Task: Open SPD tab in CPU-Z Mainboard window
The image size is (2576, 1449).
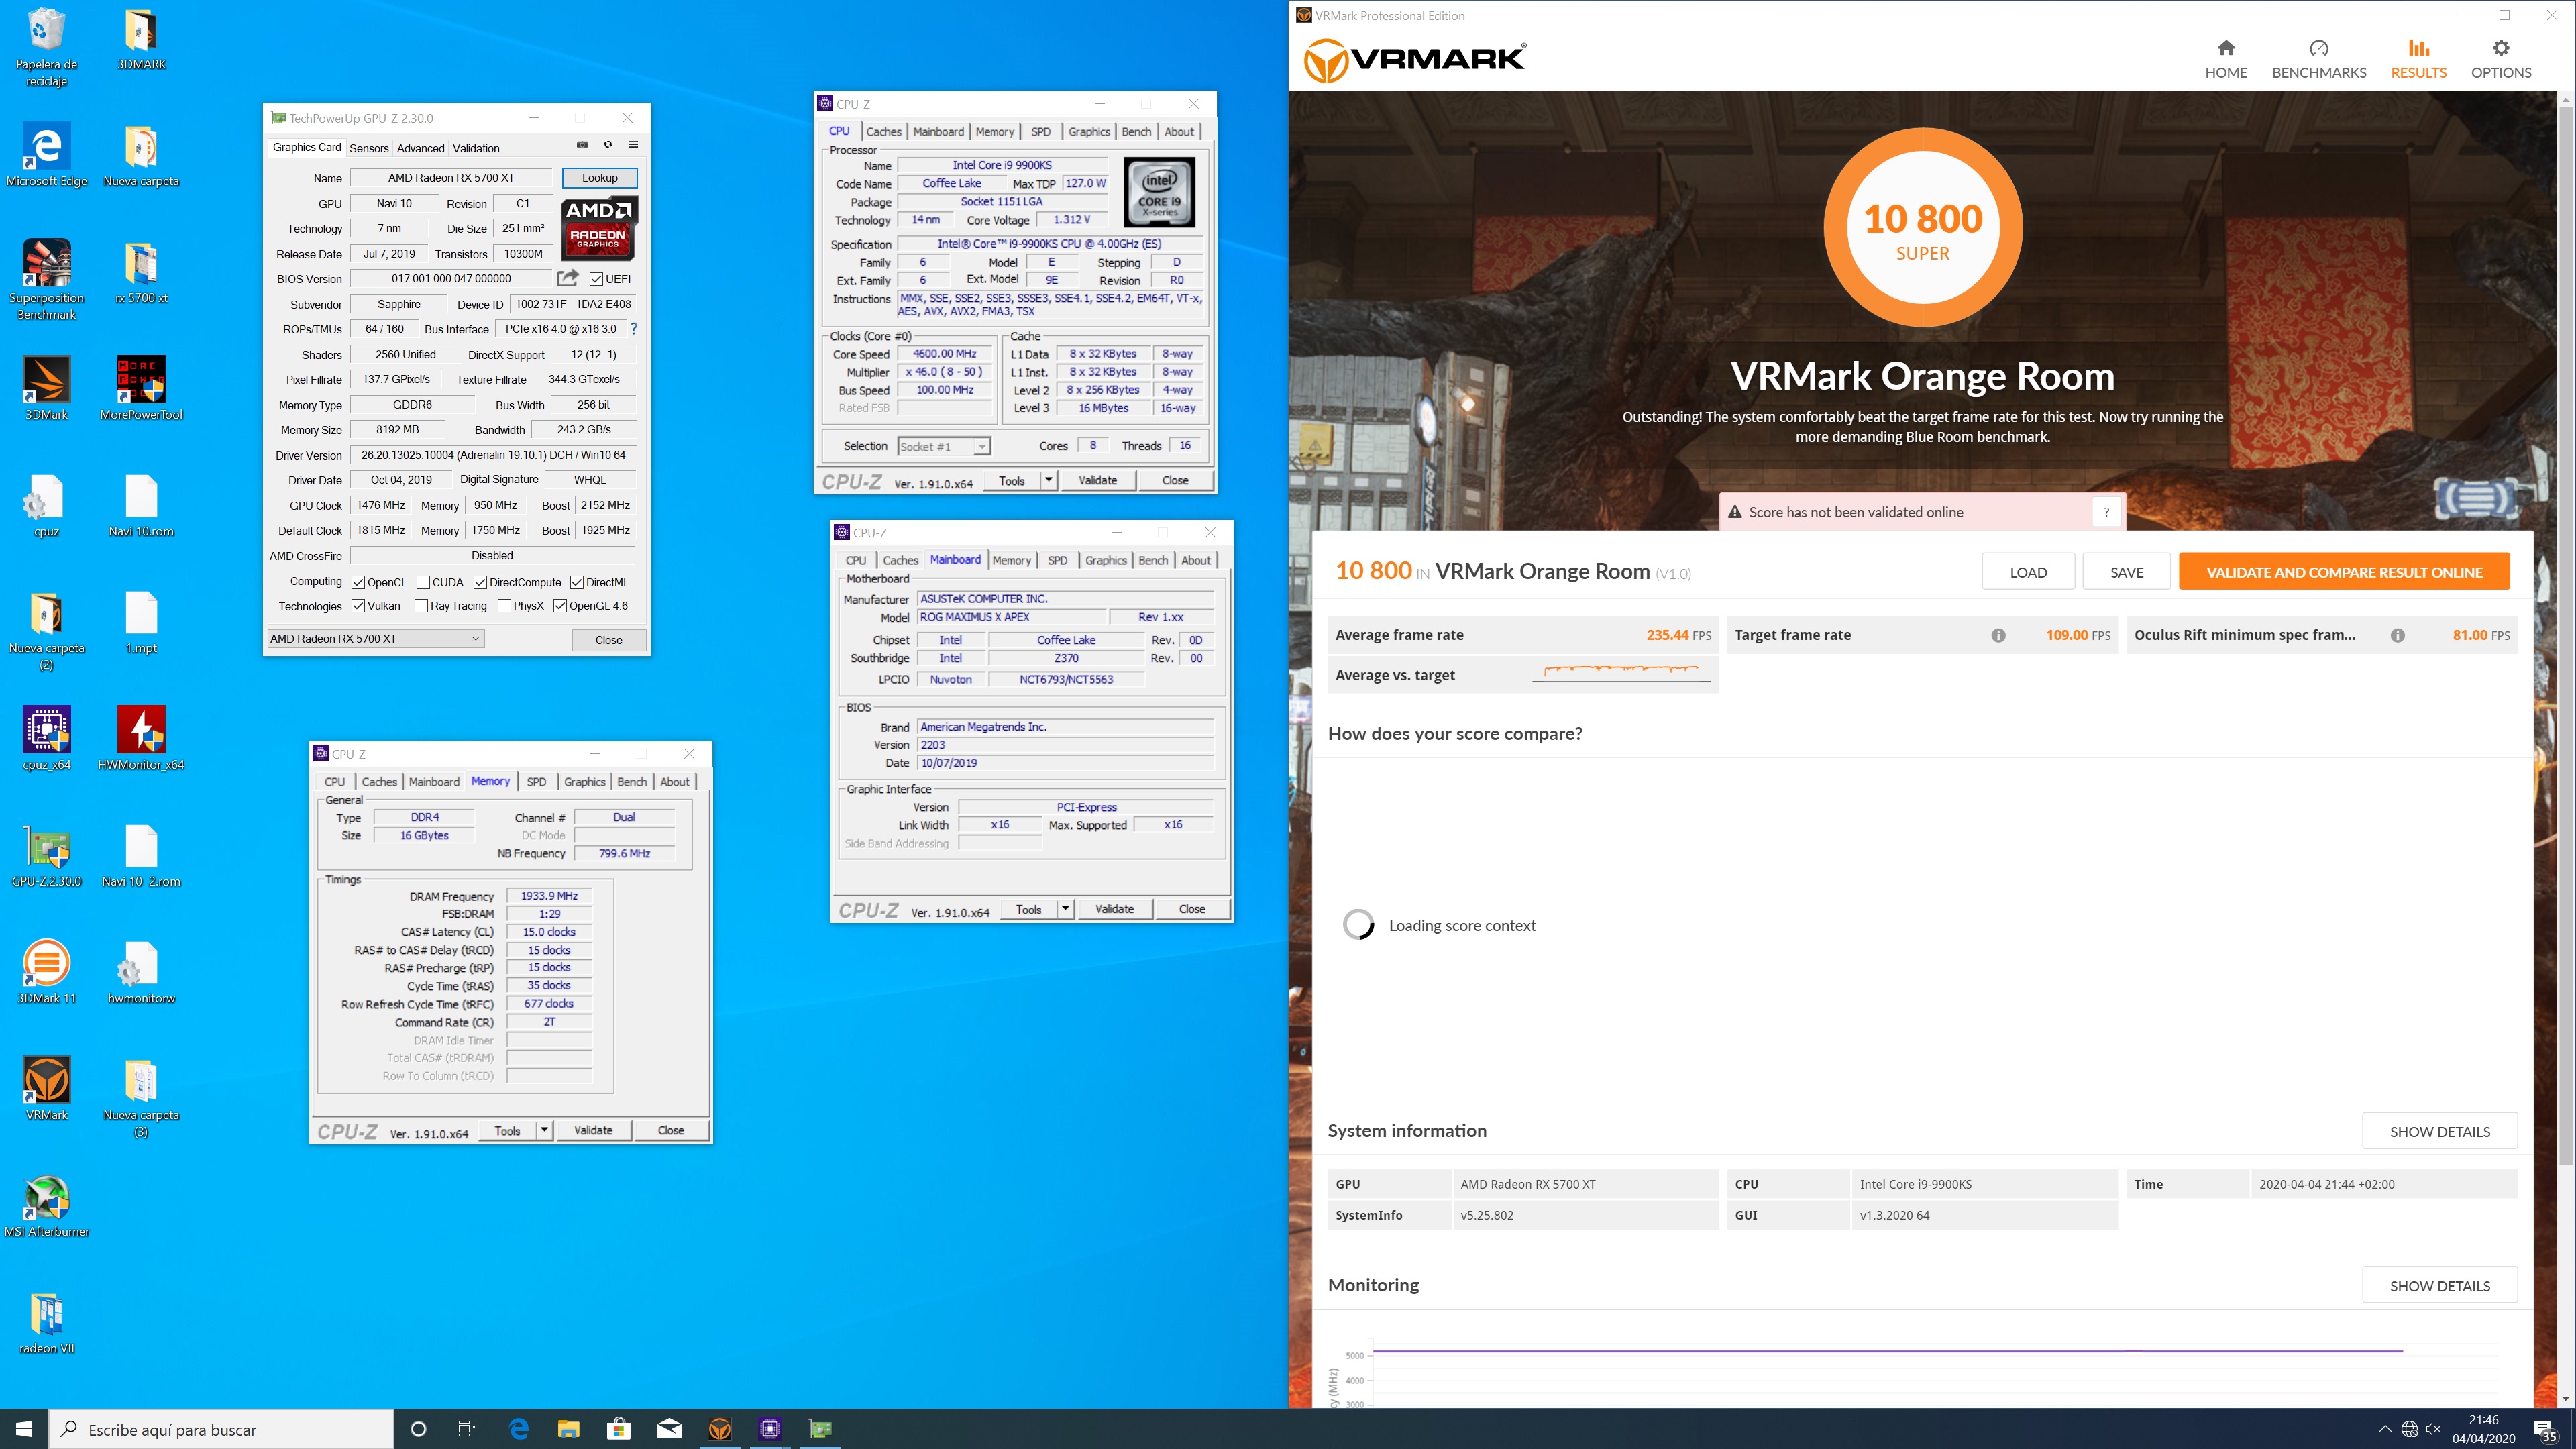Action: (x=1057, y=560)
